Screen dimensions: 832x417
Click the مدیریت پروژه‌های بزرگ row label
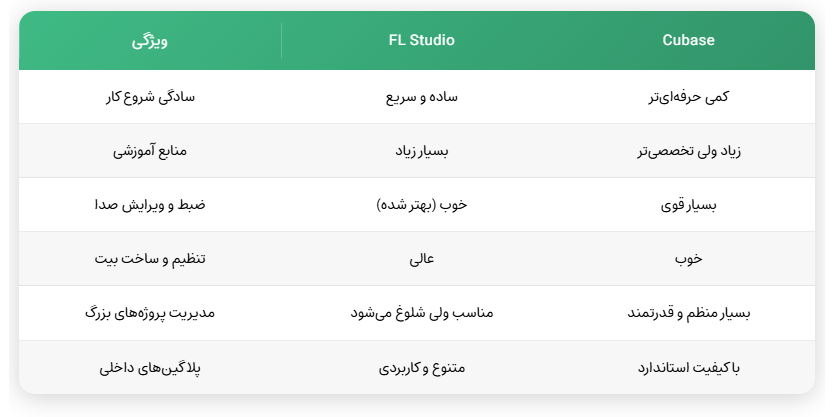tap(150, 313)
